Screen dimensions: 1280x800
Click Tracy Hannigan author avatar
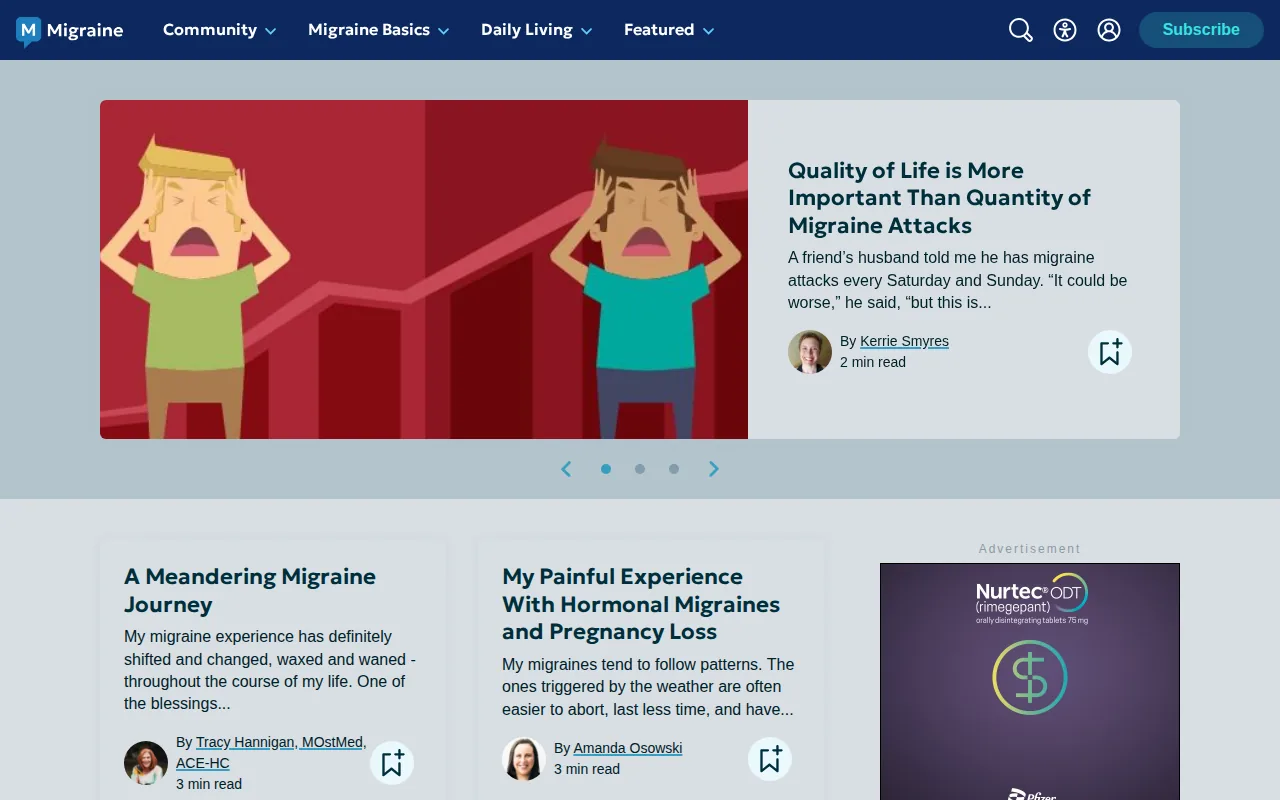[146, 763]
